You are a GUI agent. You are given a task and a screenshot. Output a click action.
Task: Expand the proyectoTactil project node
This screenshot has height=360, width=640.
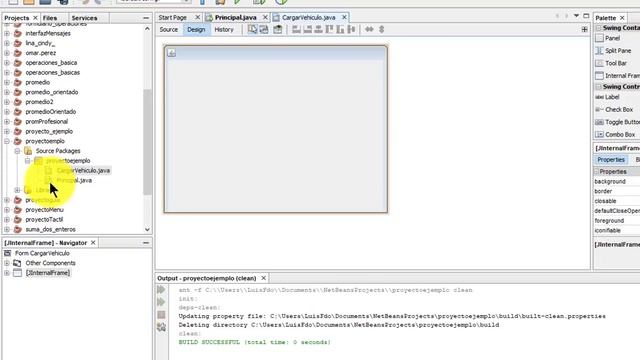point(7,220)
